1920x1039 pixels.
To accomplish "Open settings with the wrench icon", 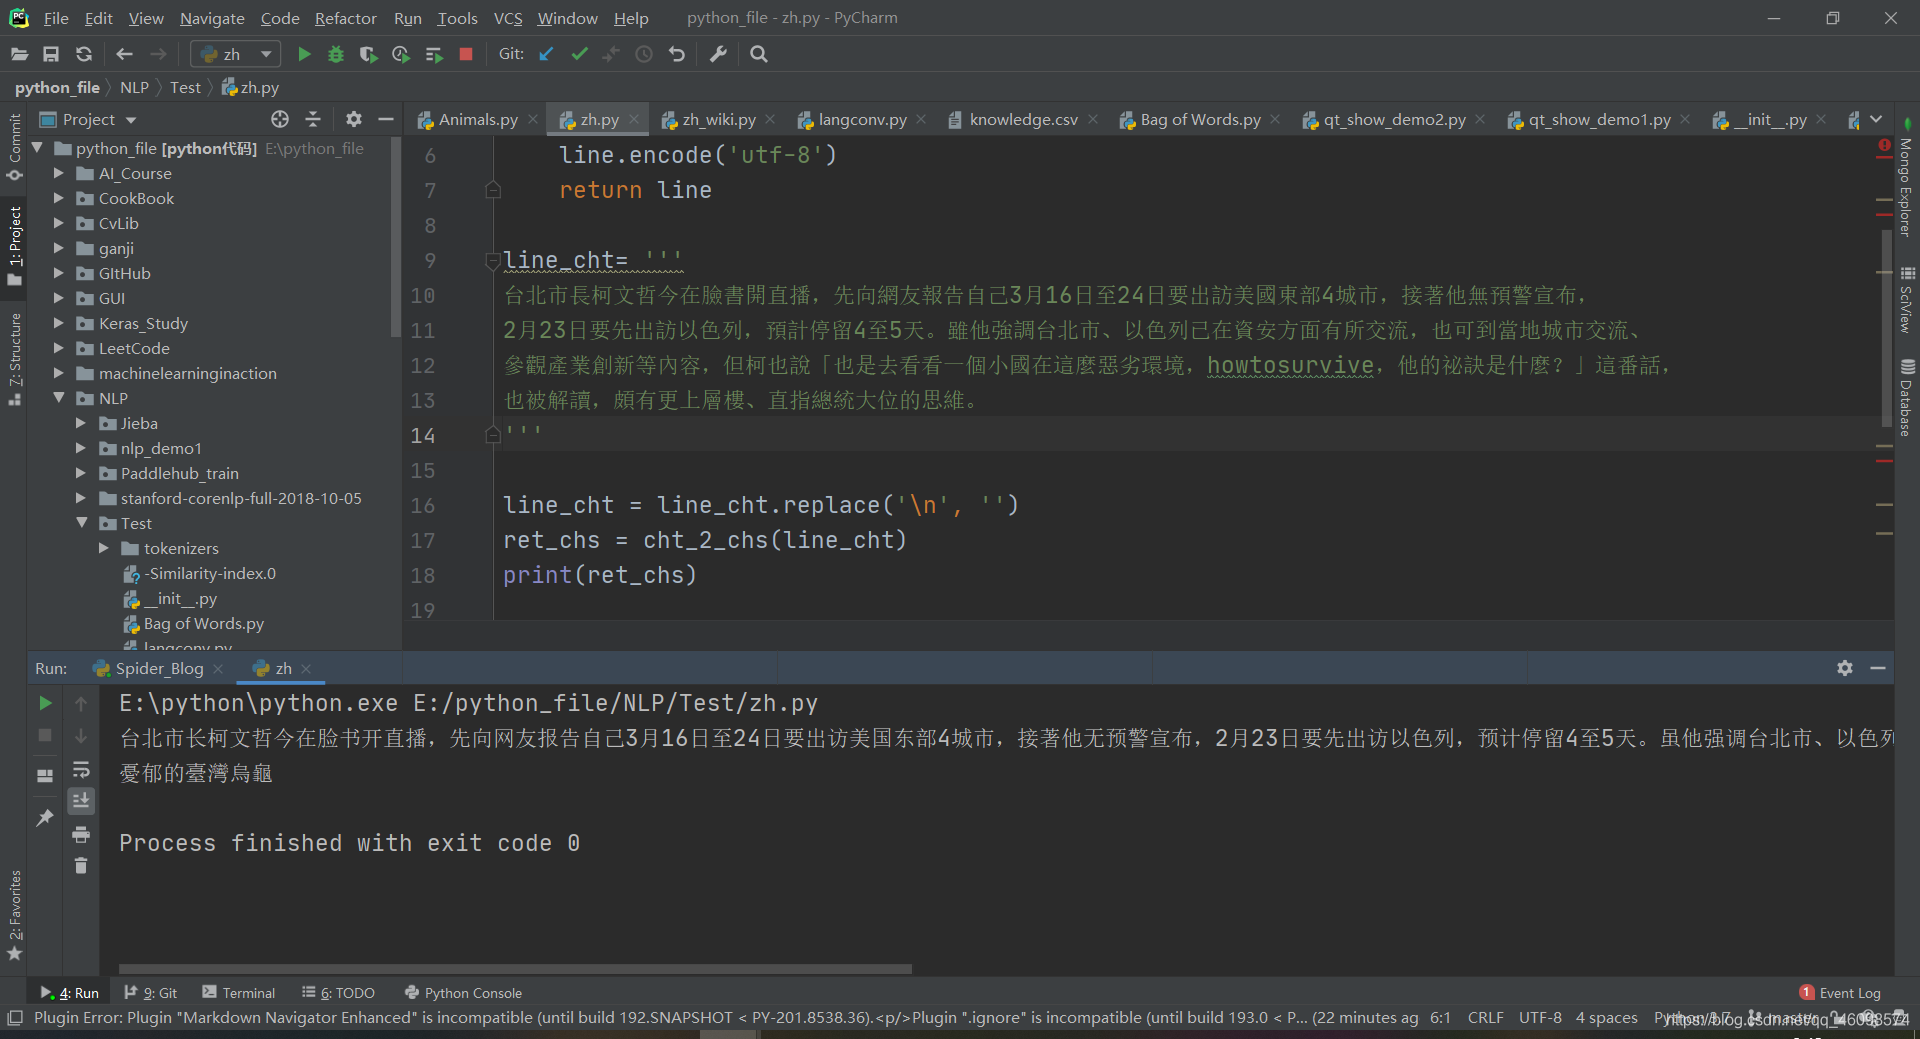I will [718, 54].
